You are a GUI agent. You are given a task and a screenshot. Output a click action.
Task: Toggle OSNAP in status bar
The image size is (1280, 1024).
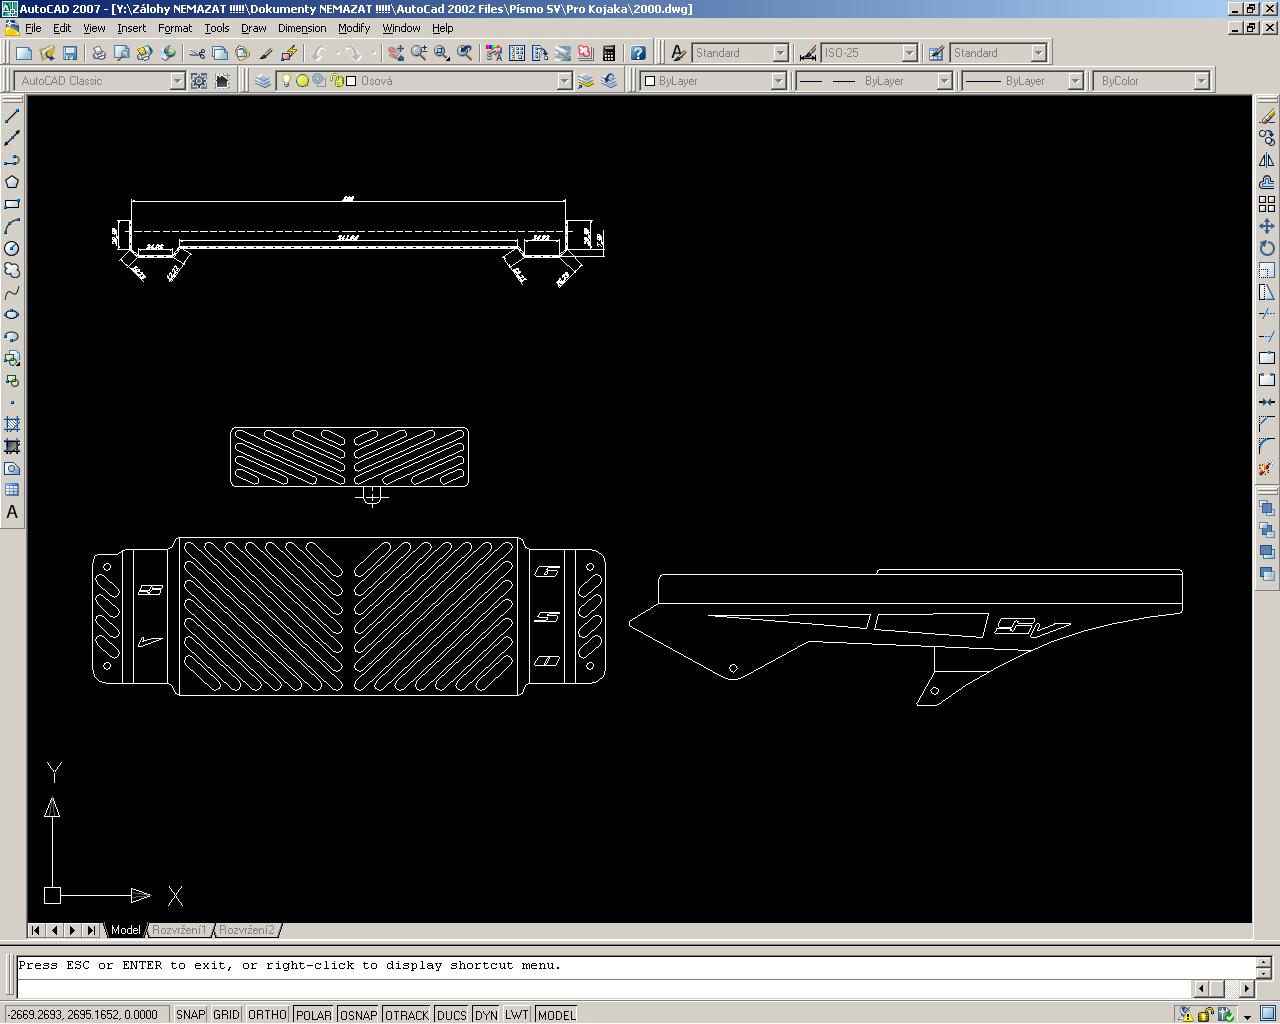(x=358, y=1014)
